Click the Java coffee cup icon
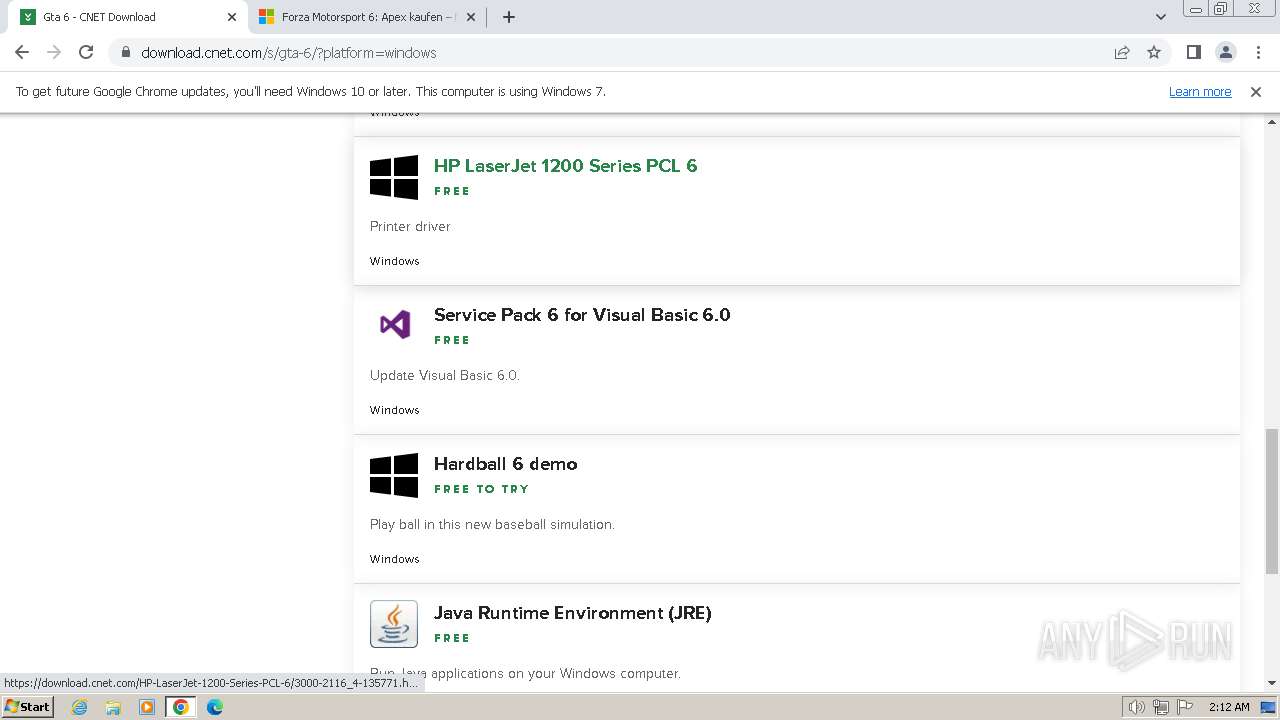The width and height of the screenshot is (1280, 720). tap(394, 624)
